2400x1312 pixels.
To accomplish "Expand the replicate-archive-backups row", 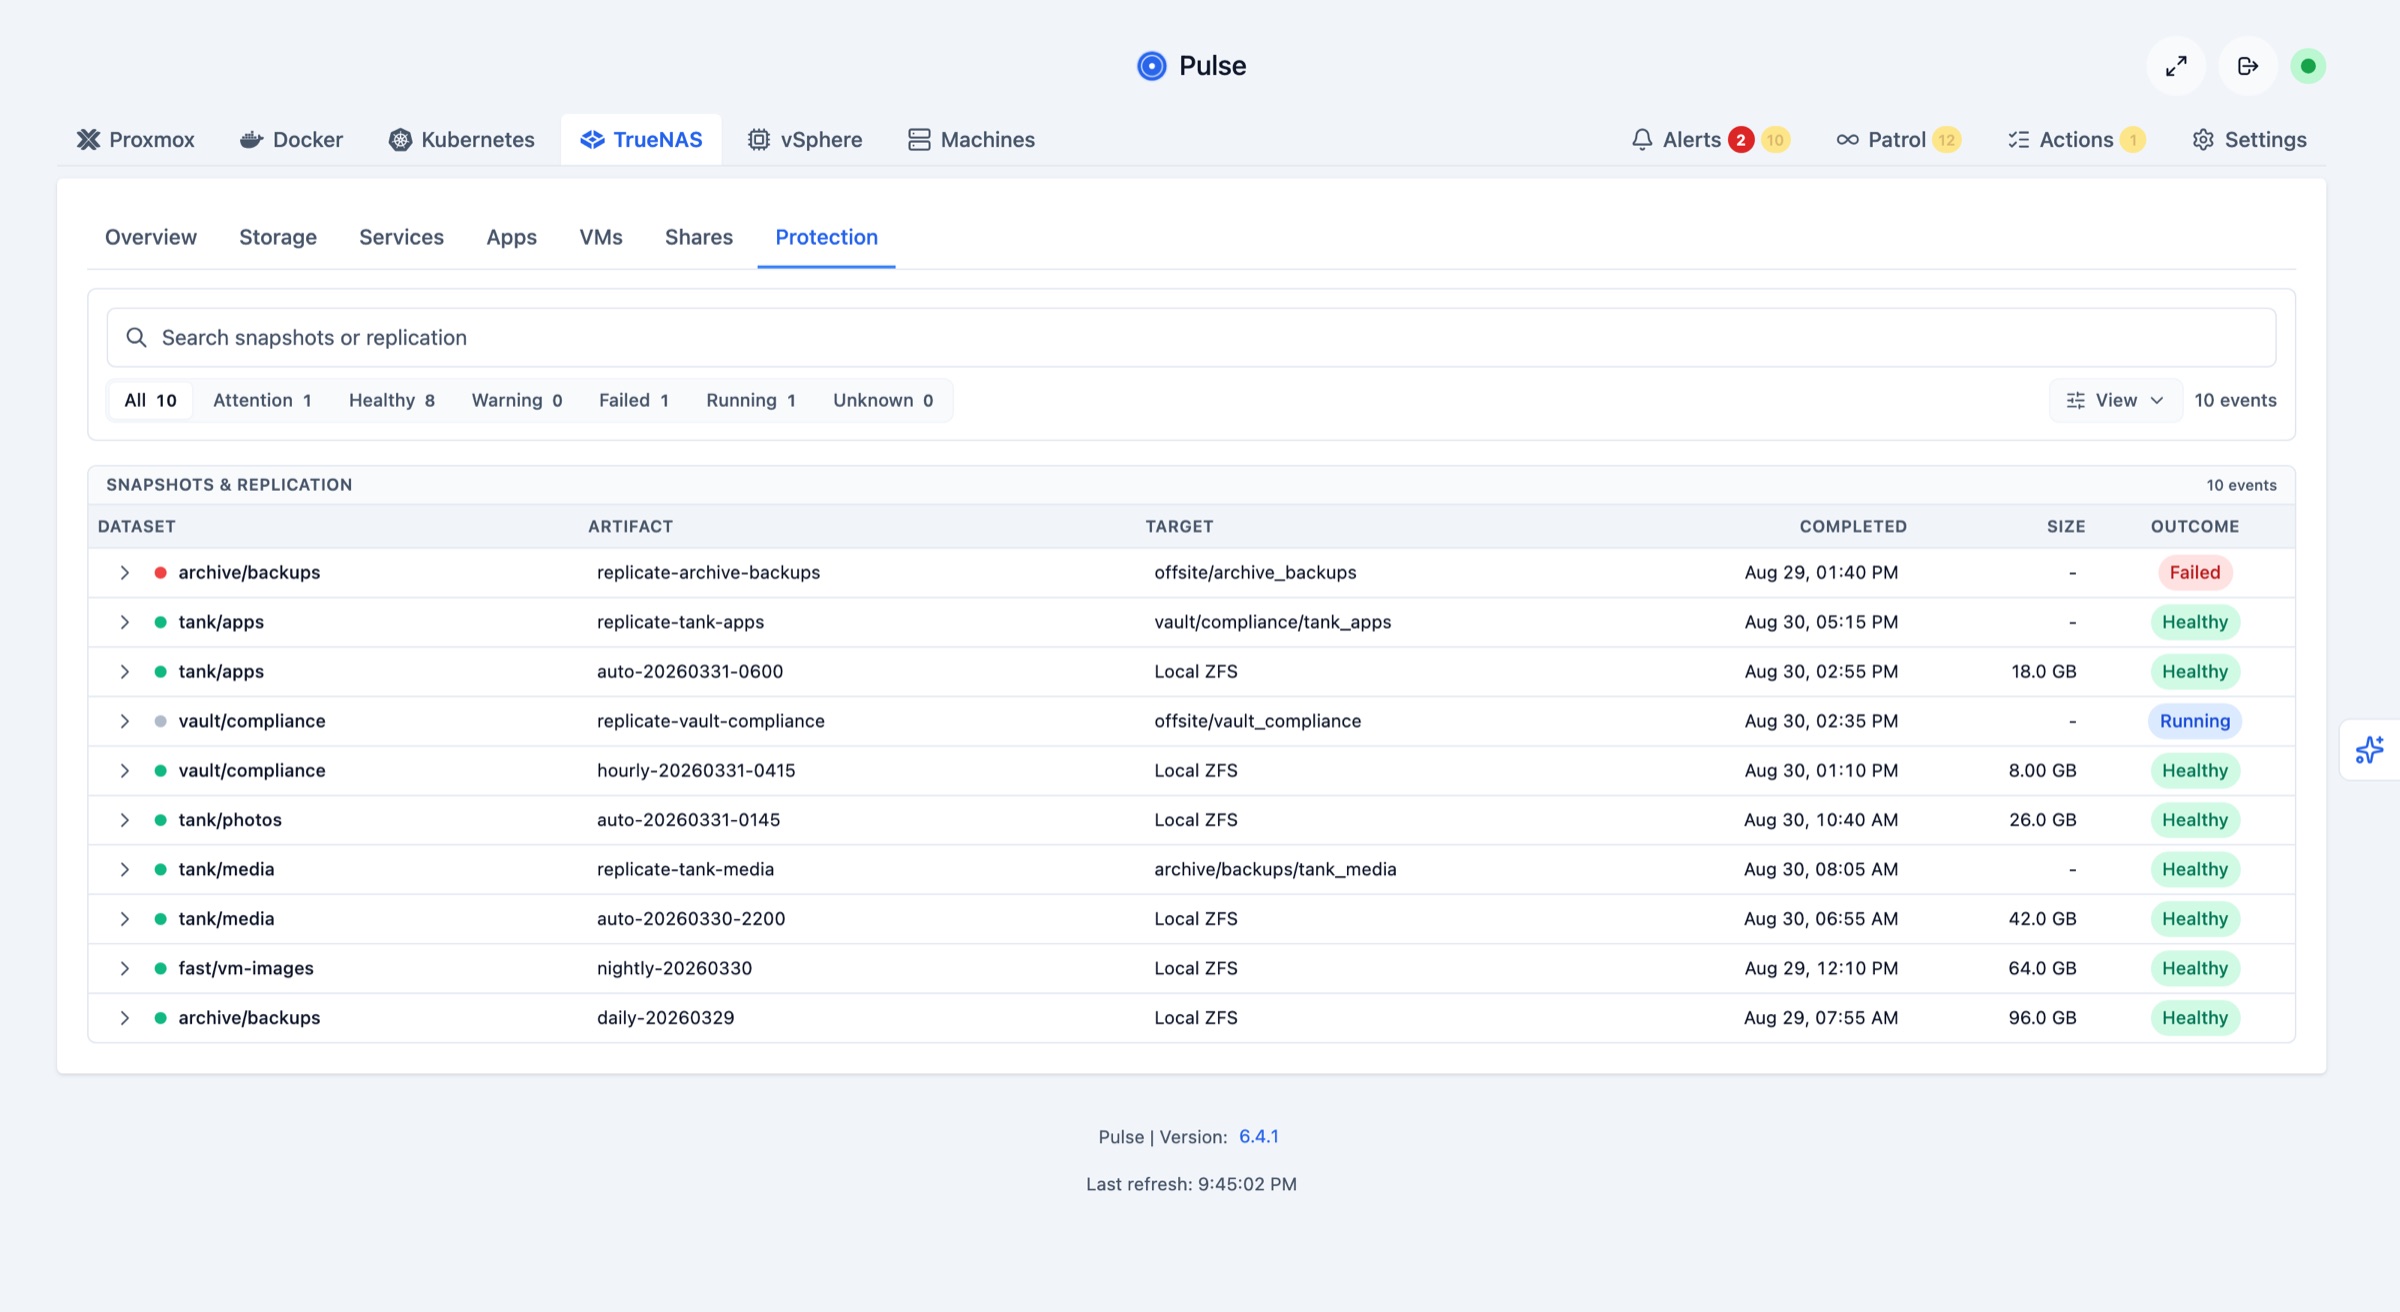I will coord(124,573).
